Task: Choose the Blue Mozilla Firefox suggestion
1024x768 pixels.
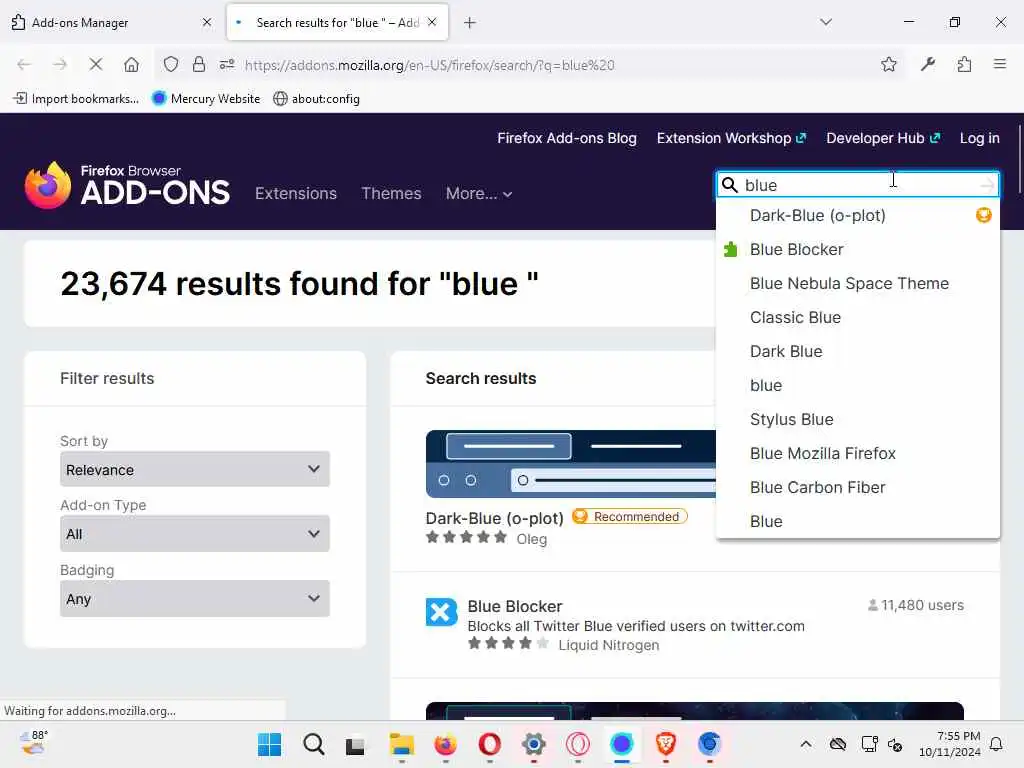Action: 857,453
